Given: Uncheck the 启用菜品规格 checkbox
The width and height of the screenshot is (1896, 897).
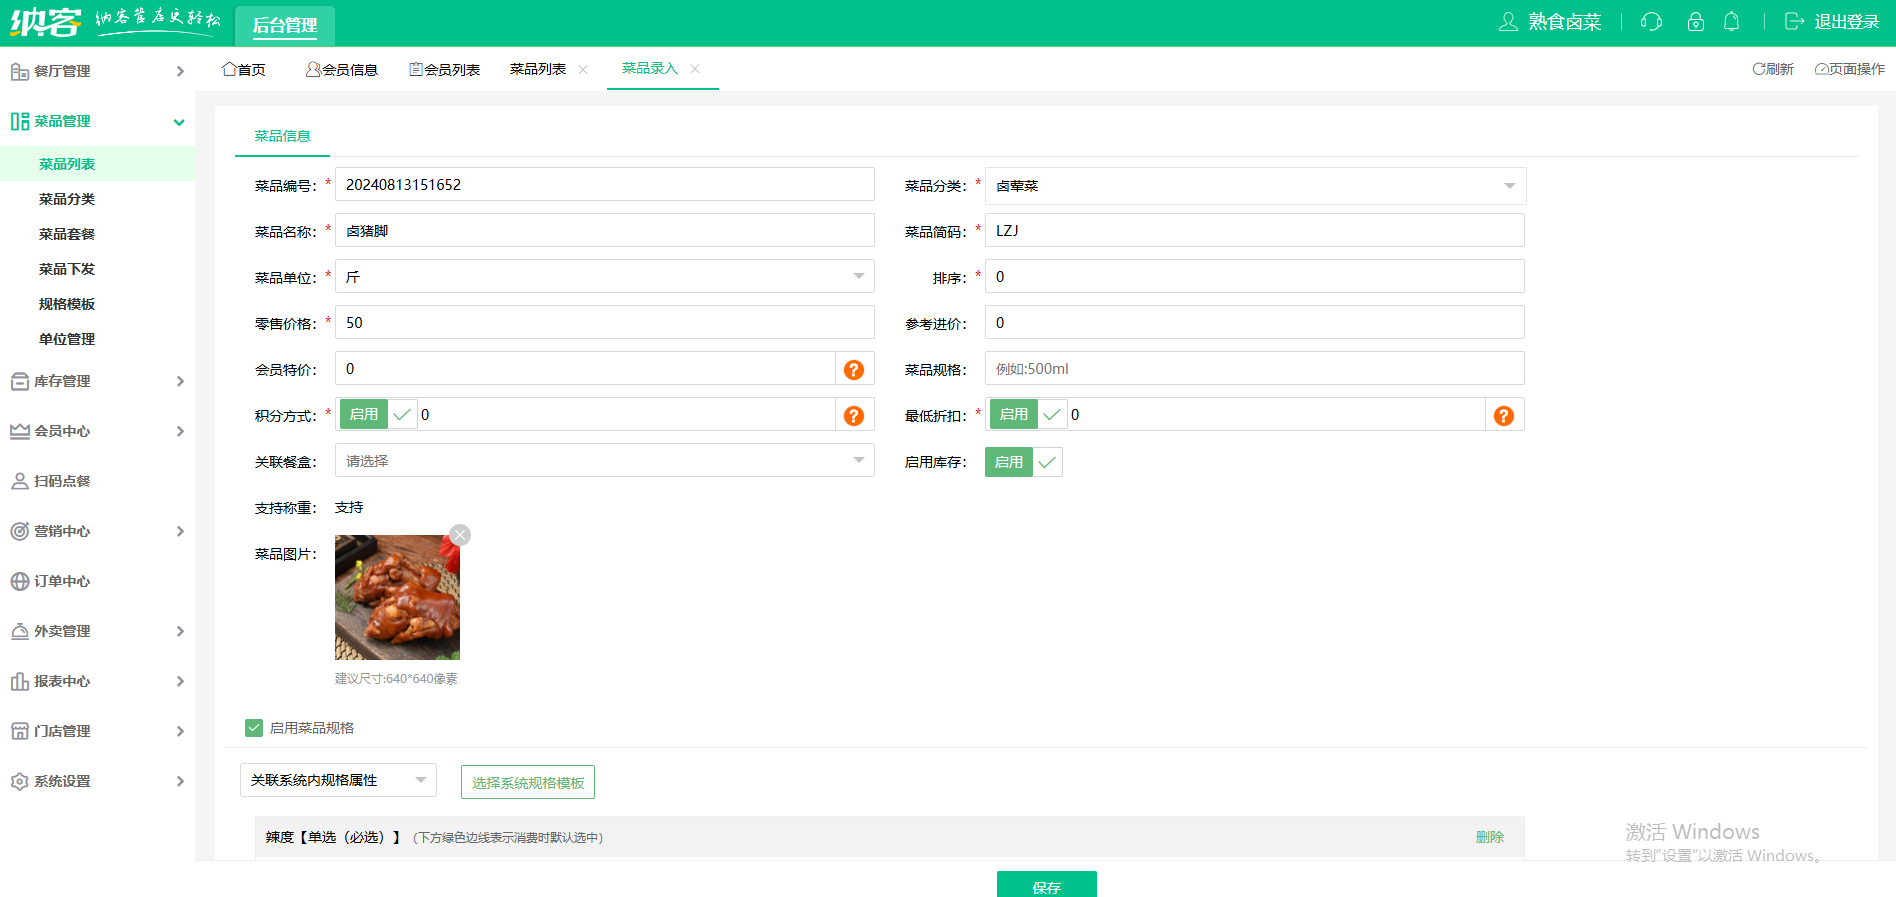Looking at the screenshot, I should coord(254,728).
